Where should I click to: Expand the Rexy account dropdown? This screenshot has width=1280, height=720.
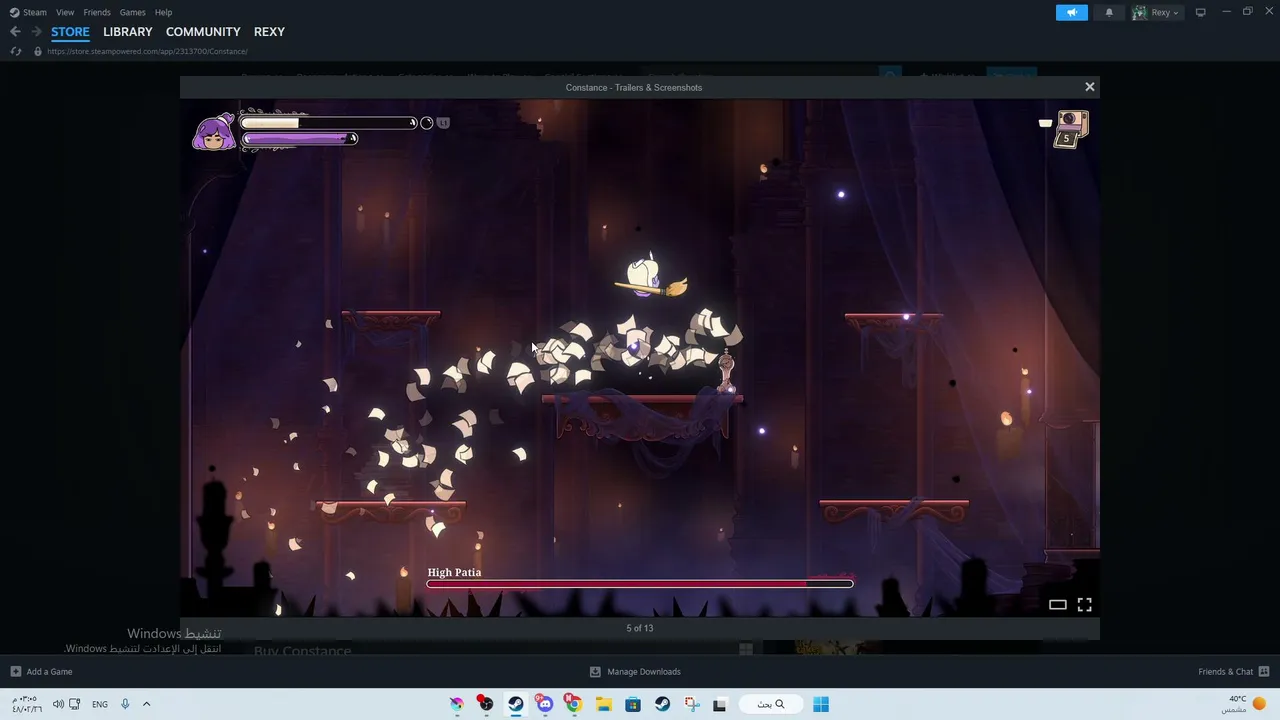pyautogui.click(x=1156, y=12)
